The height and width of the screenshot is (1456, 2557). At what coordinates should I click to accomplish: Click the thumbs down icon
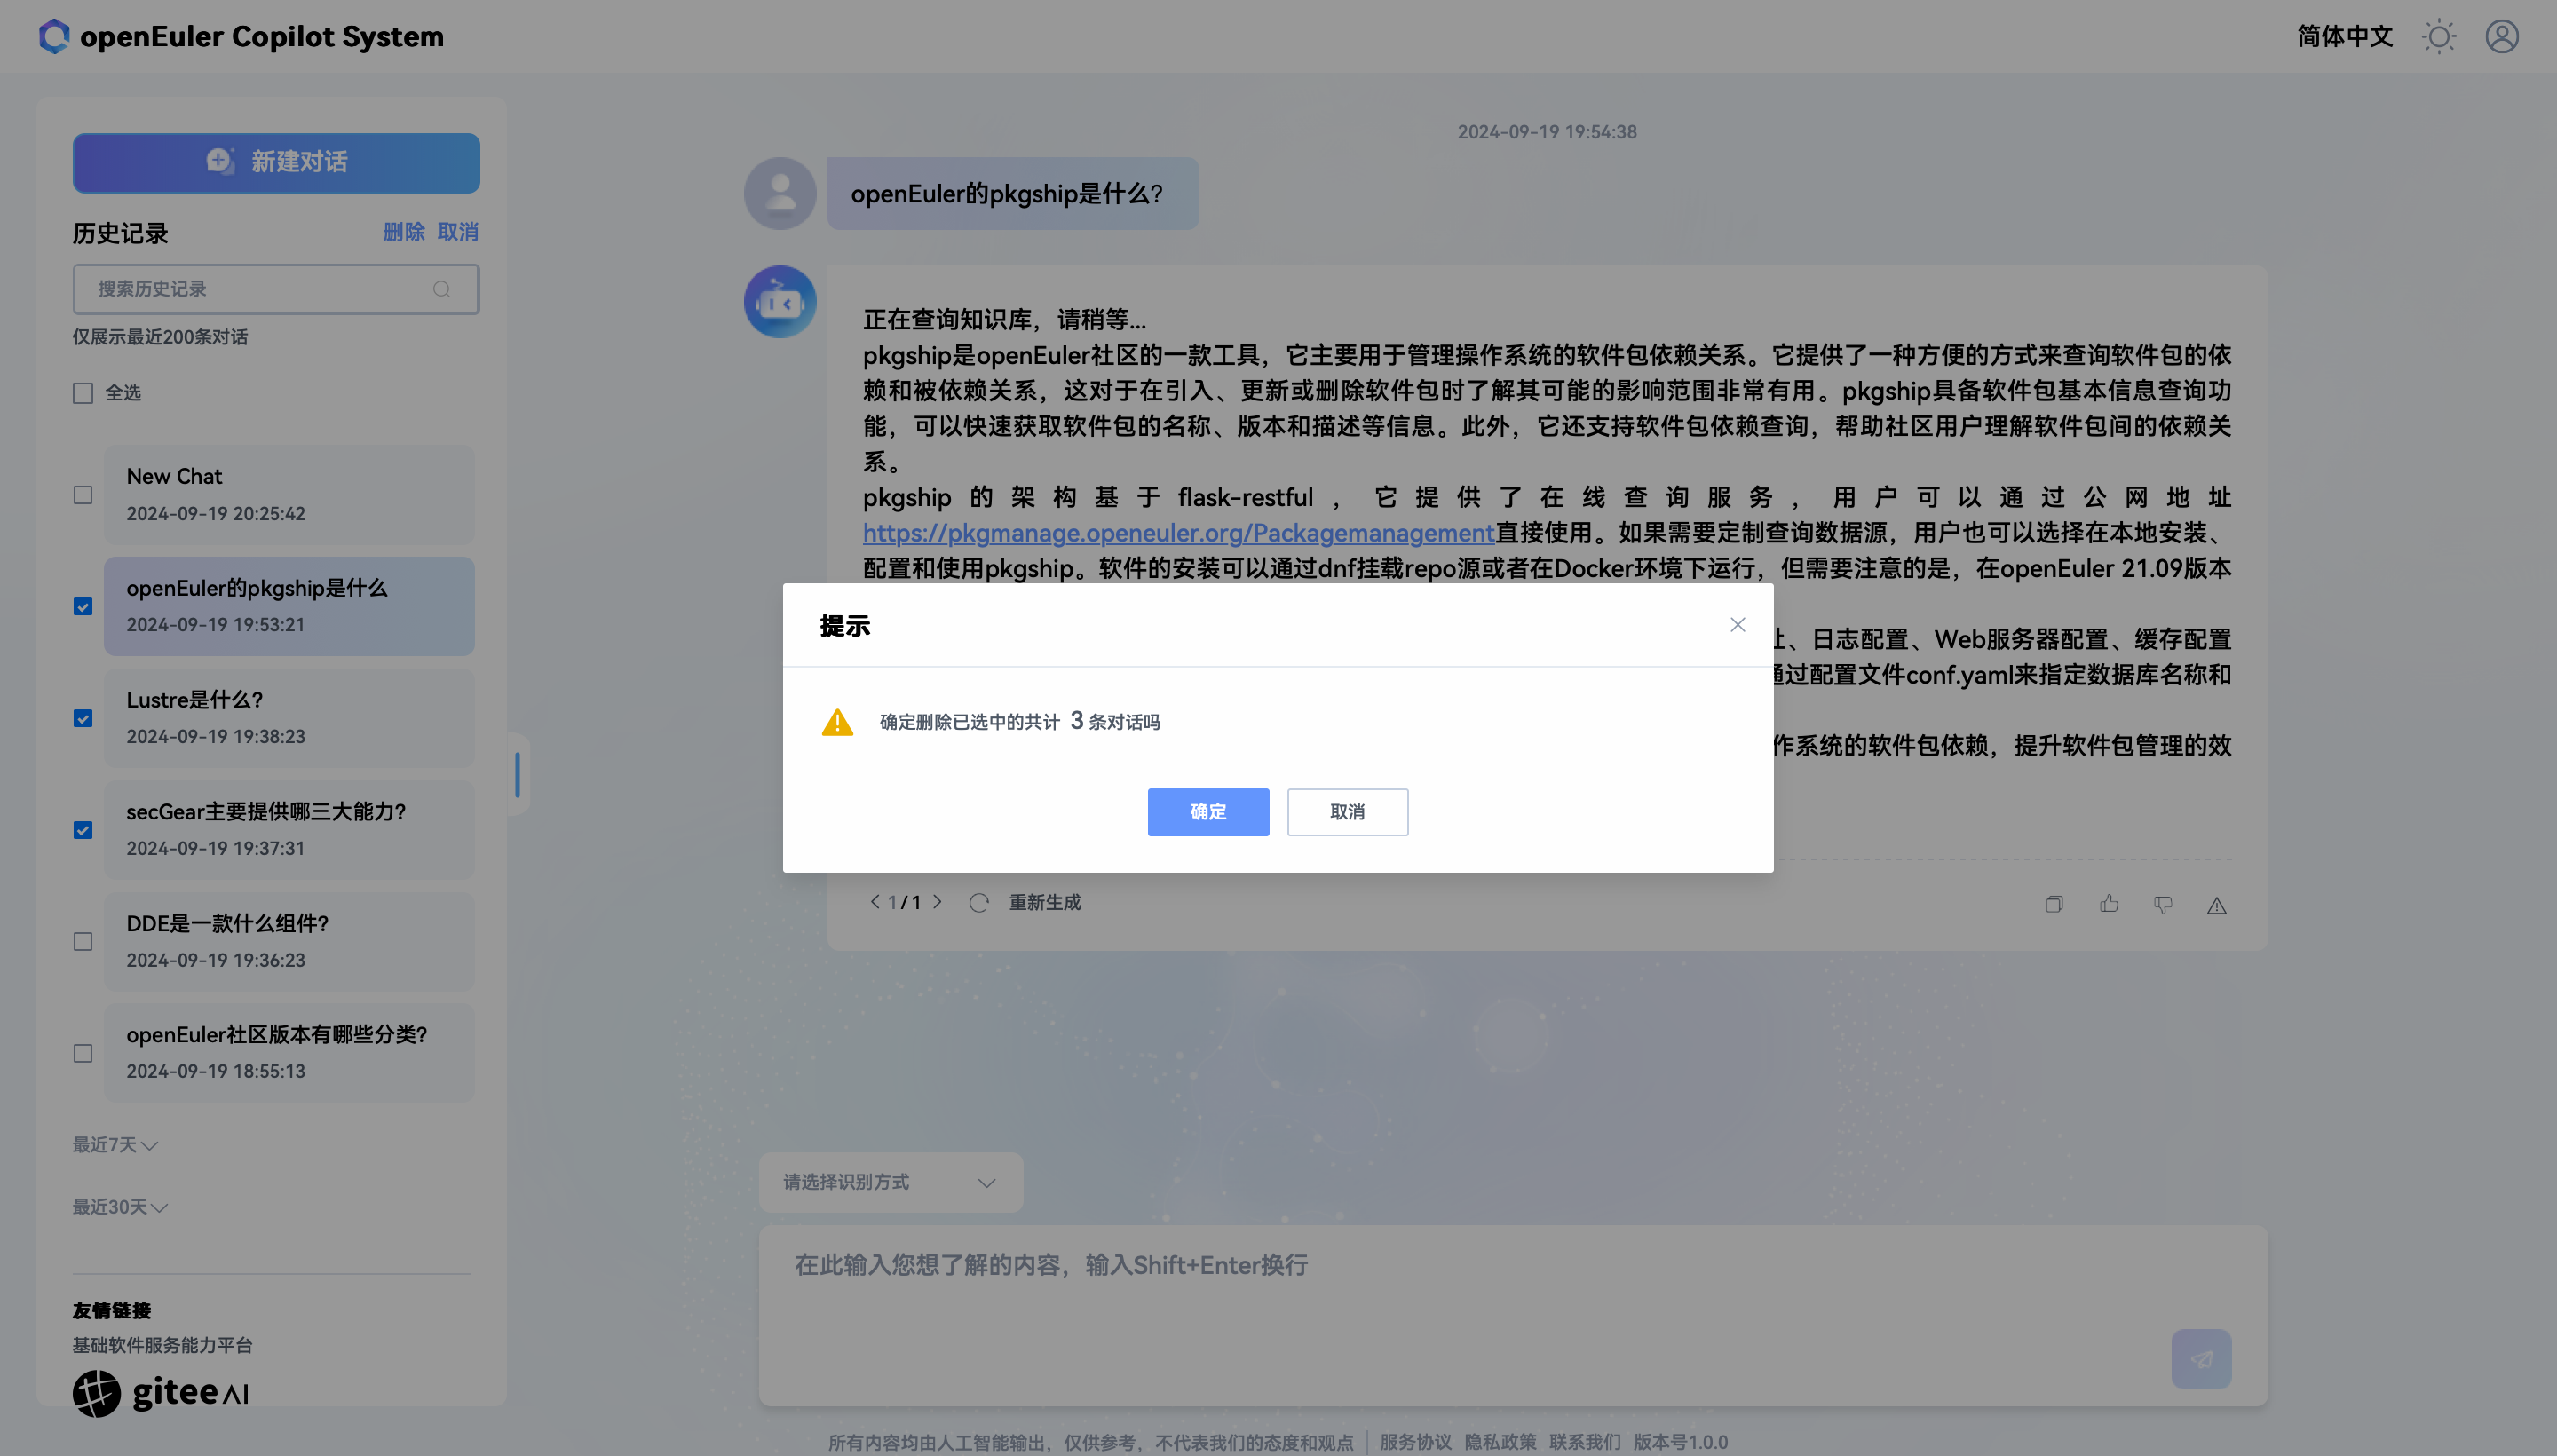tap(2162, 904)
